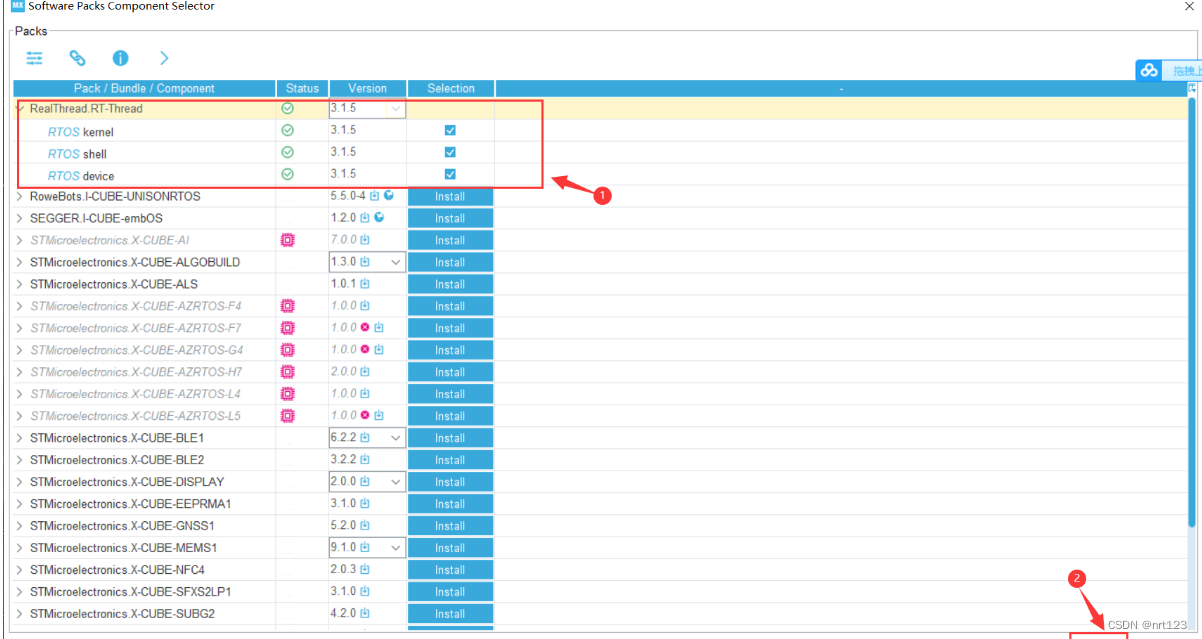
Task: Uncheck the RTOS kernel selection checkbox
Action: 450,130
